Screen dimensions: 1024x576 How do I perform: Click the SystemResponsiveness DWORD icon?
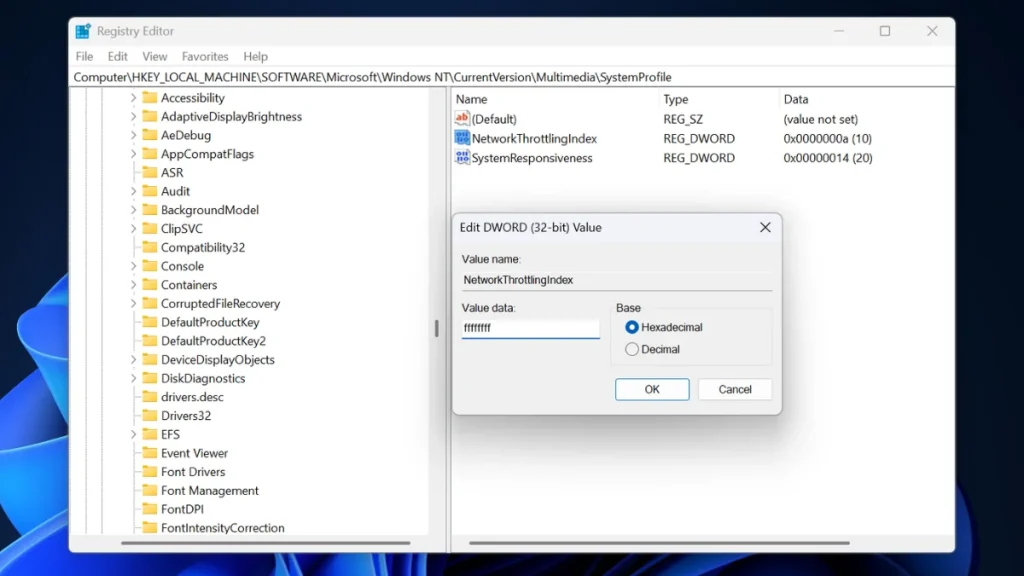pyautogui.click(x=462, y=157)
